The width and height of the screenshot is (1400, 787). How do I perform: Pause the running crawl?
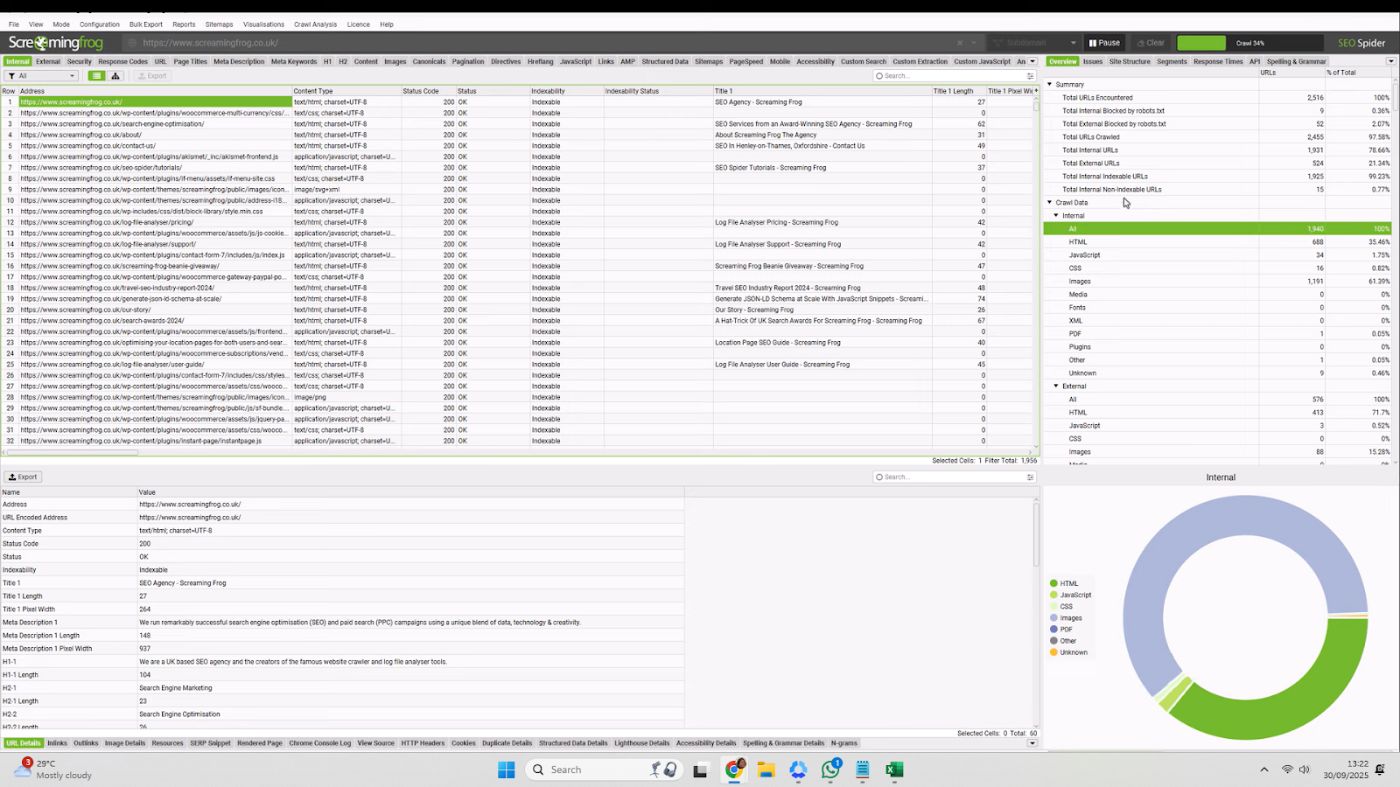1104,43
